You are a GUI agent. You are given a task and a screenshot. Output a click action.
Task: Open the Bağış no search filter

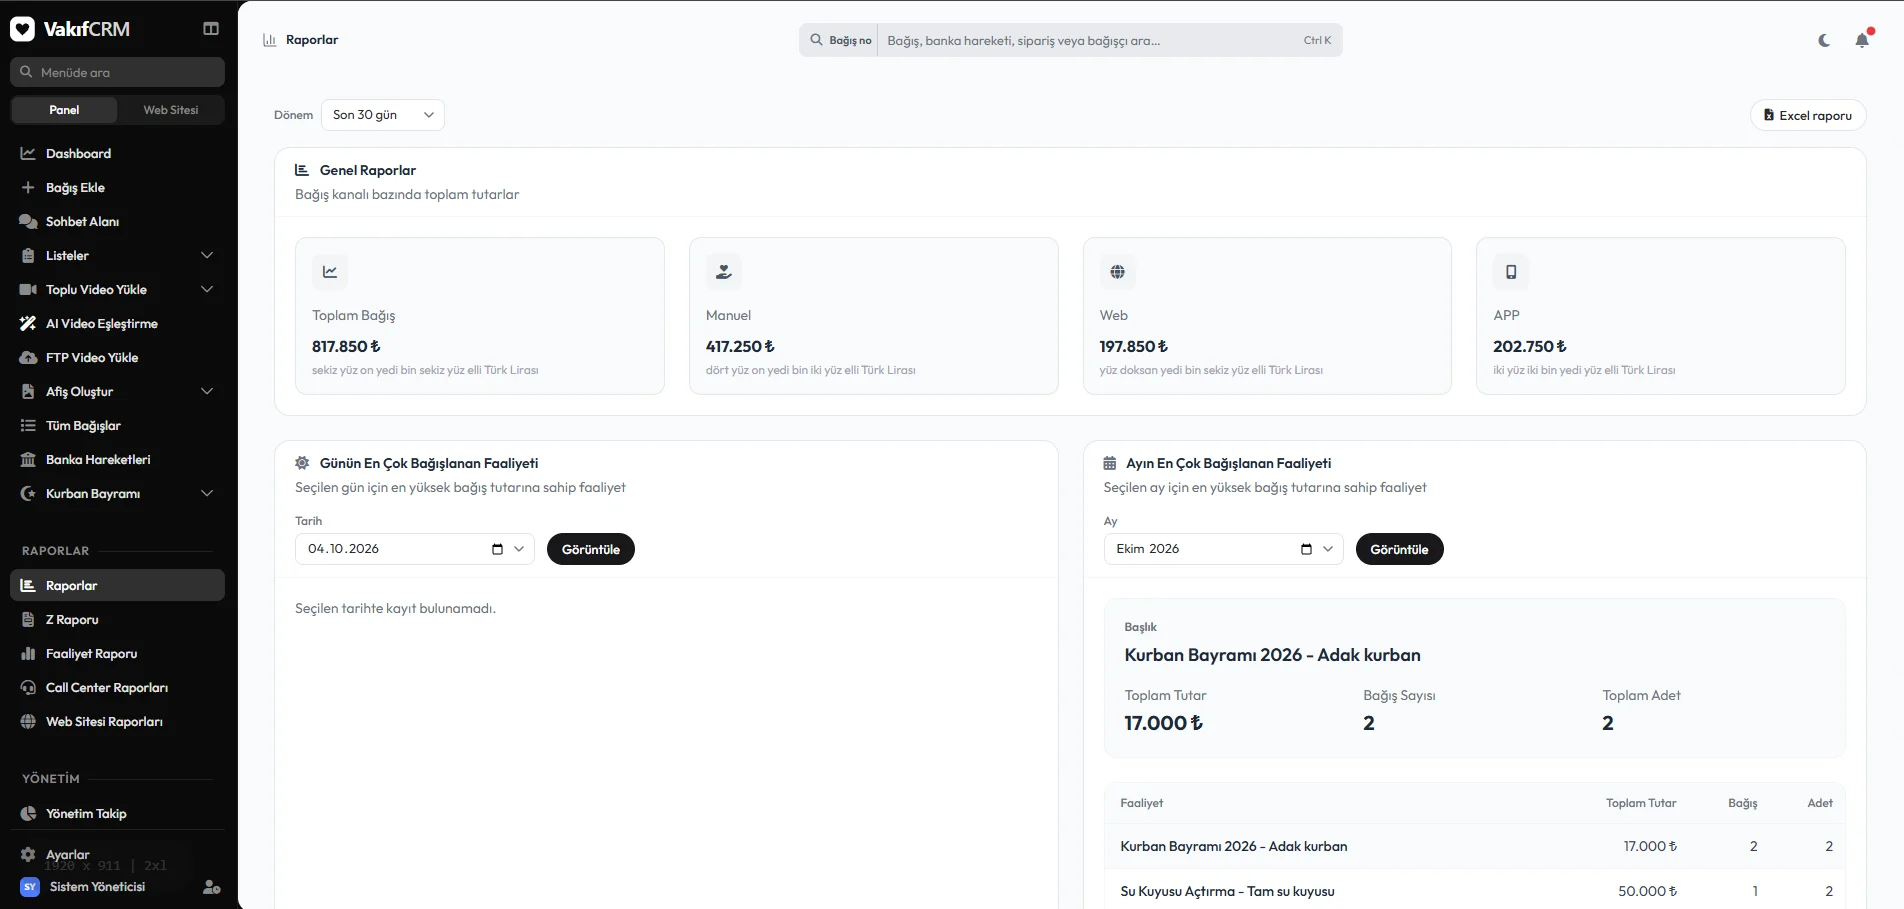tap(840, 41)
